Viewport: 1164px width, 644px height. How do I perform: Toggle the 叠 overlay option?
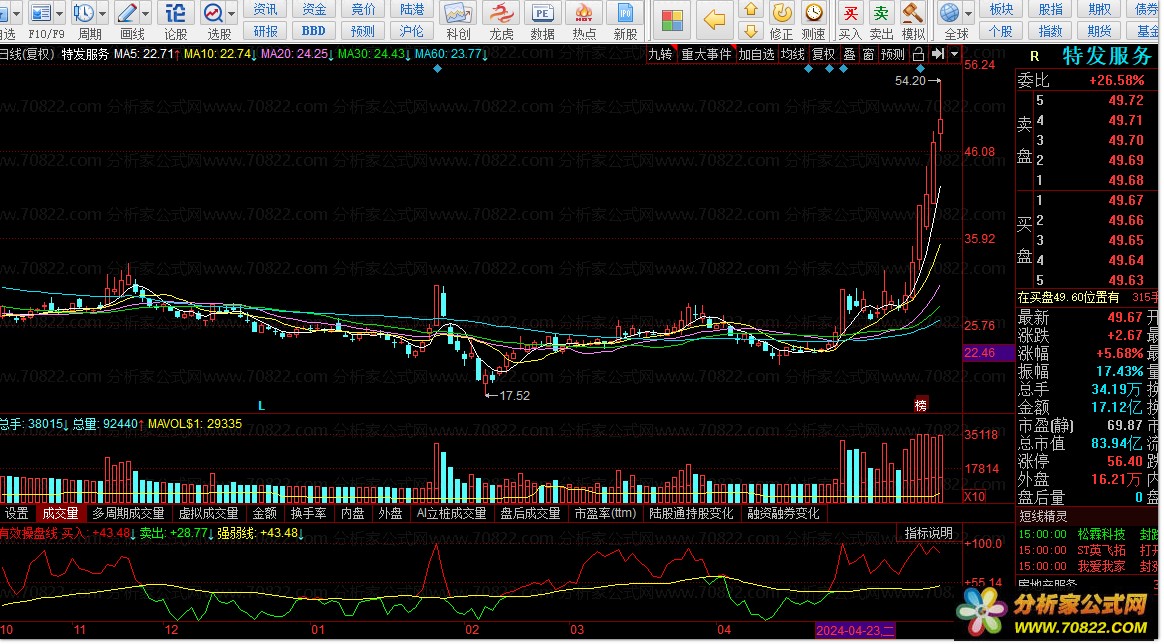pos(849,54)
